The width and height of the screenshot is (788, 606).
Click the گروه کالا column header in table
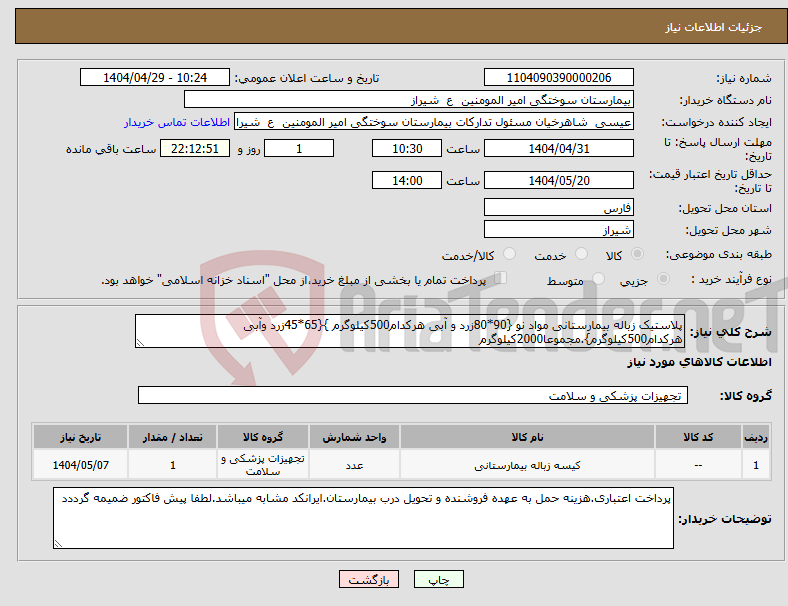[x=263, y=437]
